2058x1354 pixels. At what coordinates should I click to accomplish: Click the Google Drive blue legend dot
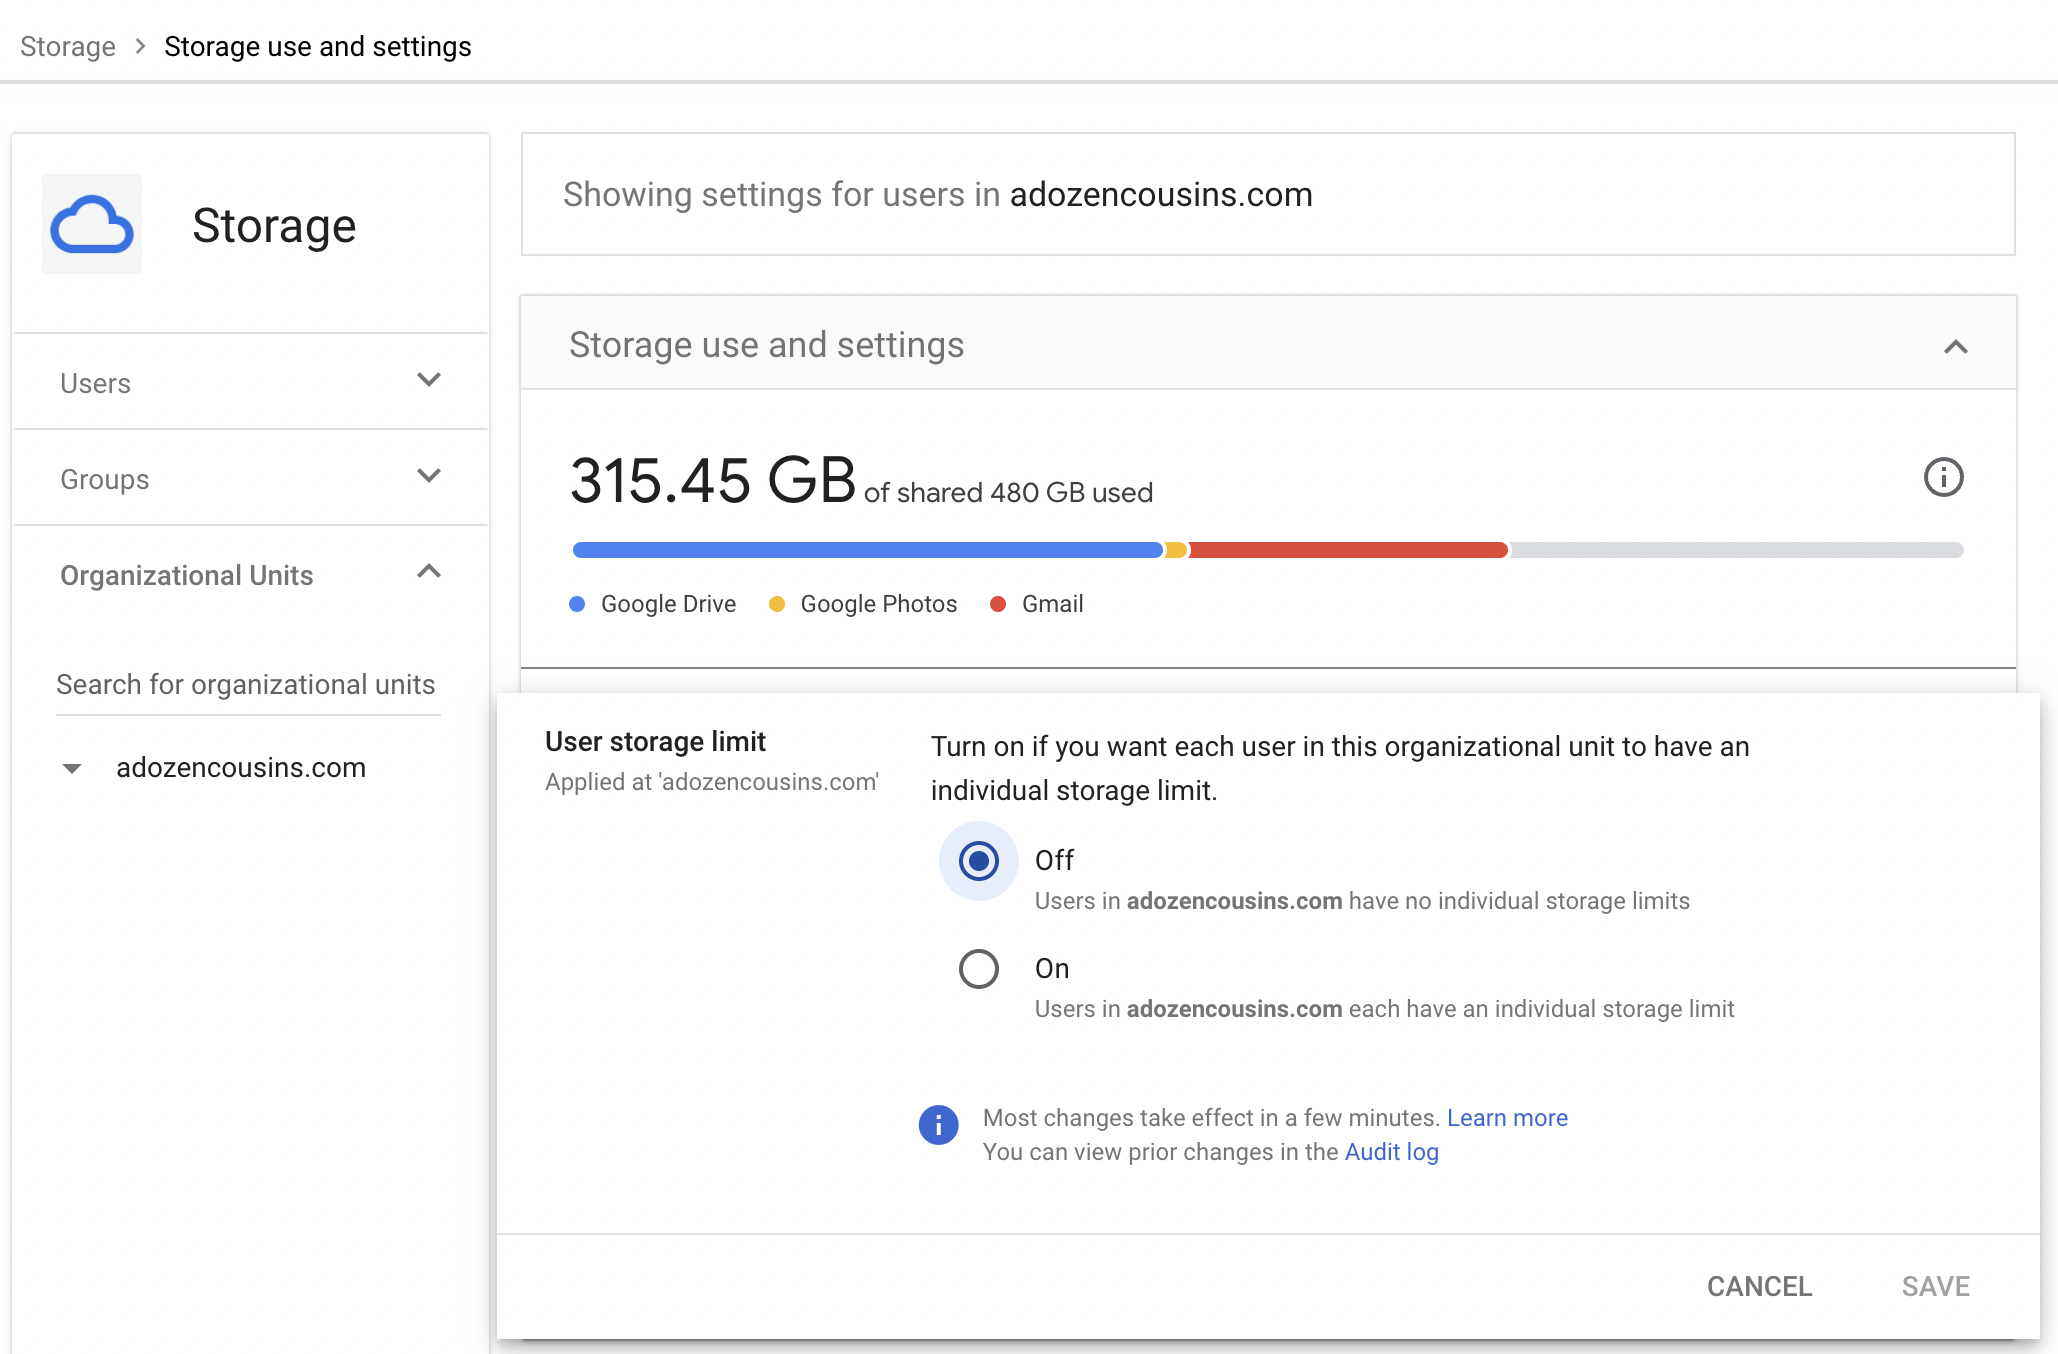(577, 604)
